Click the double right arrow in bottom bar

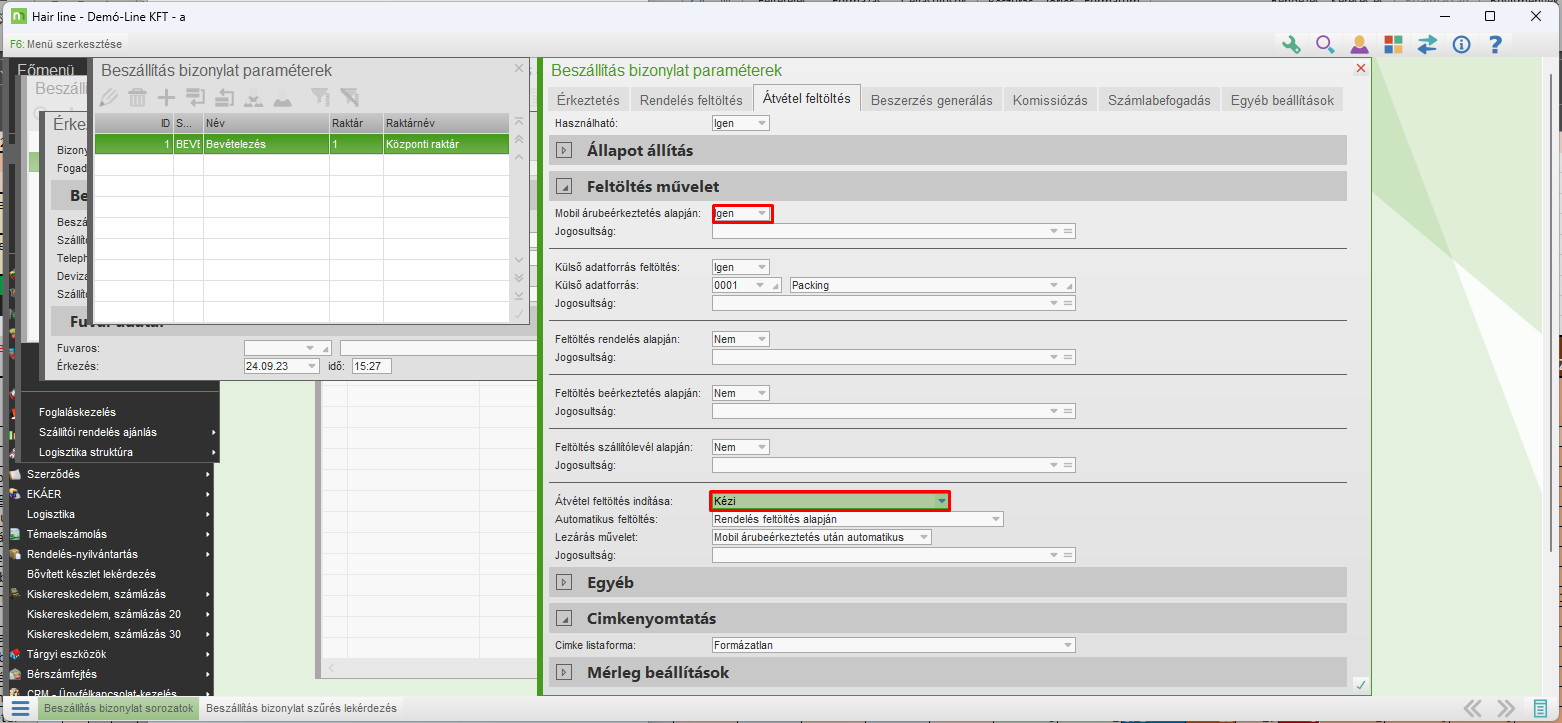(1507, 708)
